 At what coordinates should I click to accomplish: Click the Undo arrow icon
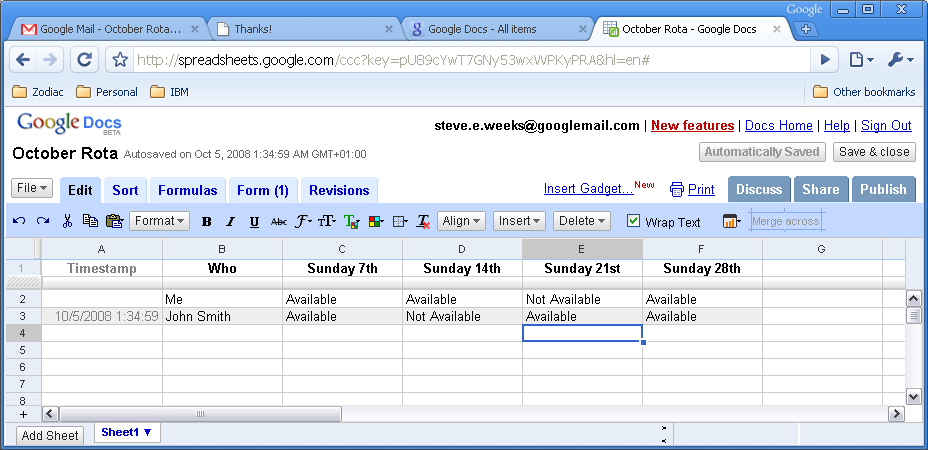click(x=19, y=221)
